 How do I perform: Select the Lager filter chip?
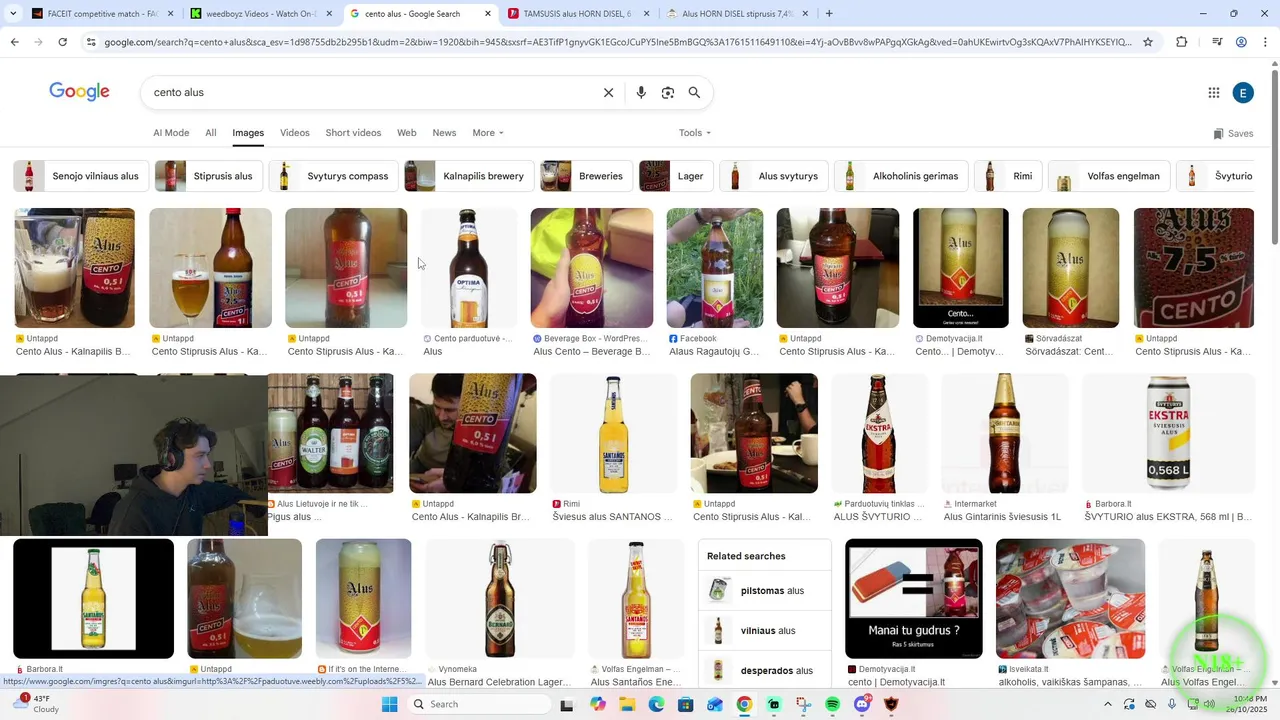point(676,176)
